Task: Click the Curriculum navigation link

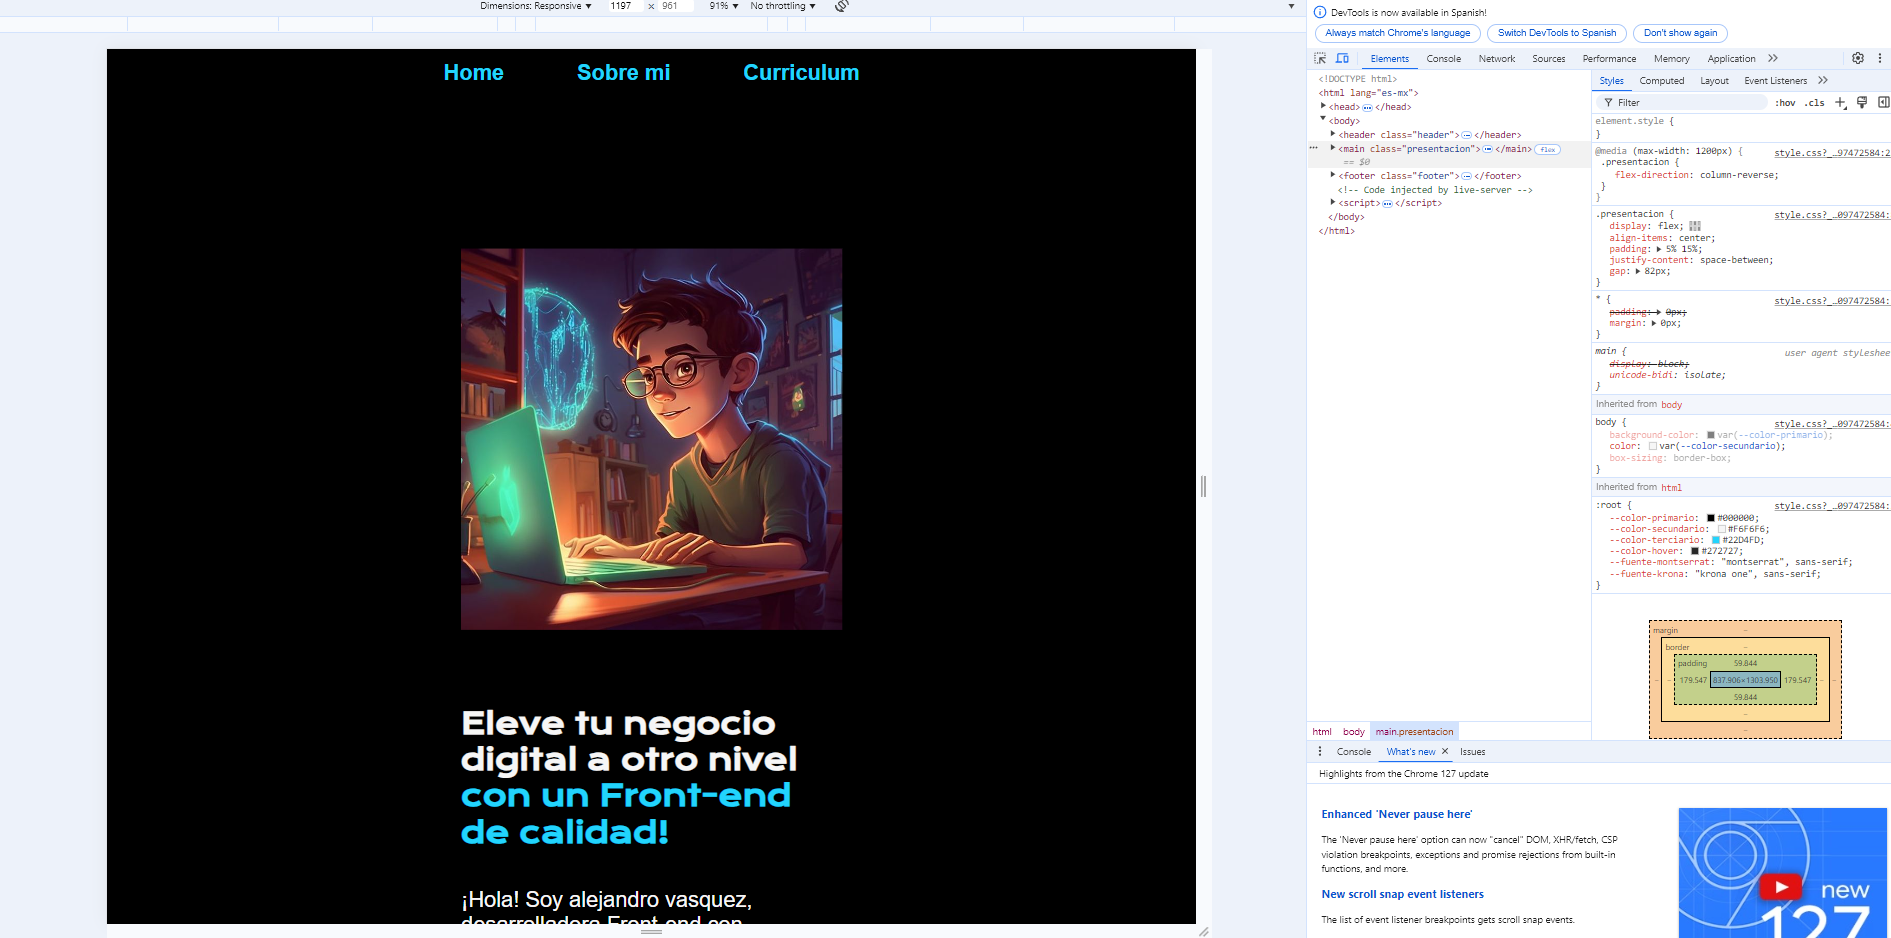Action: pos(801,72)
